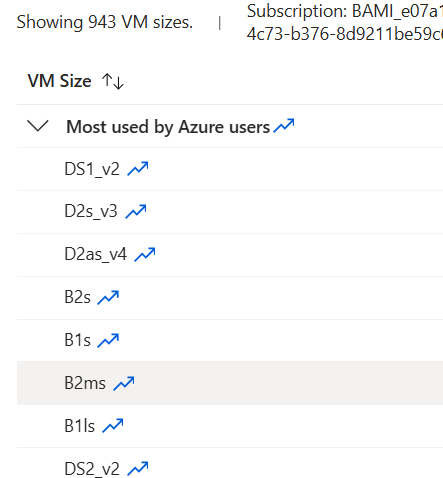The image size is (443, 478).
Task: Select the DS1_v2 VM size row
Action: 230,169
